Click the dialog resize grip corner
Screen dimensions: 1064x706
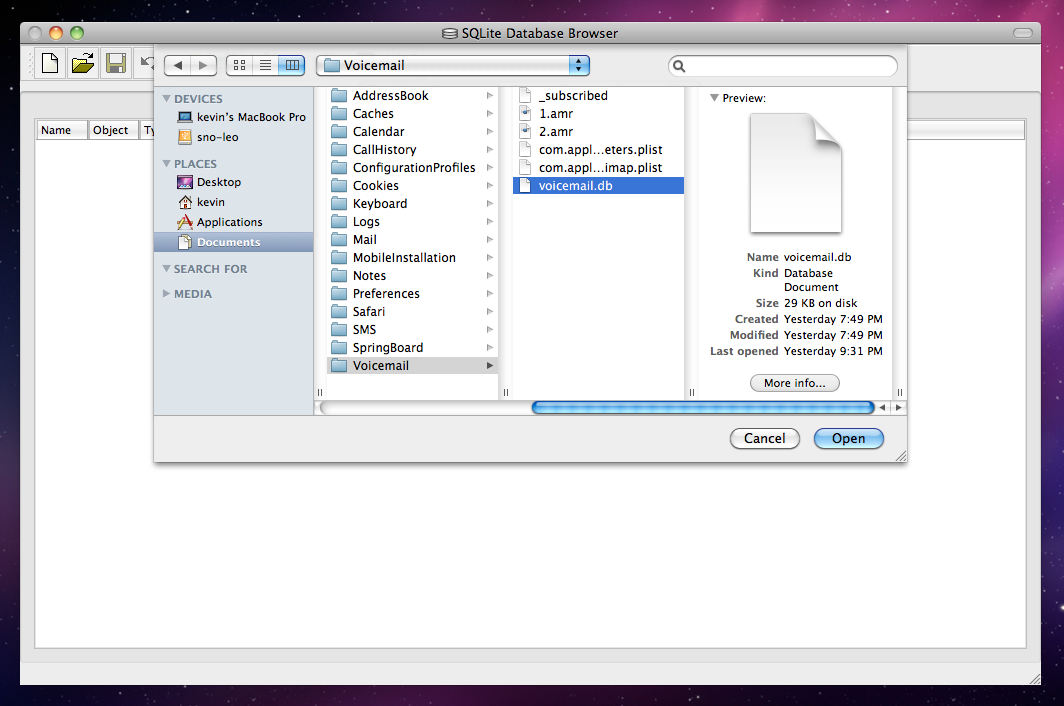pos(901,456)
